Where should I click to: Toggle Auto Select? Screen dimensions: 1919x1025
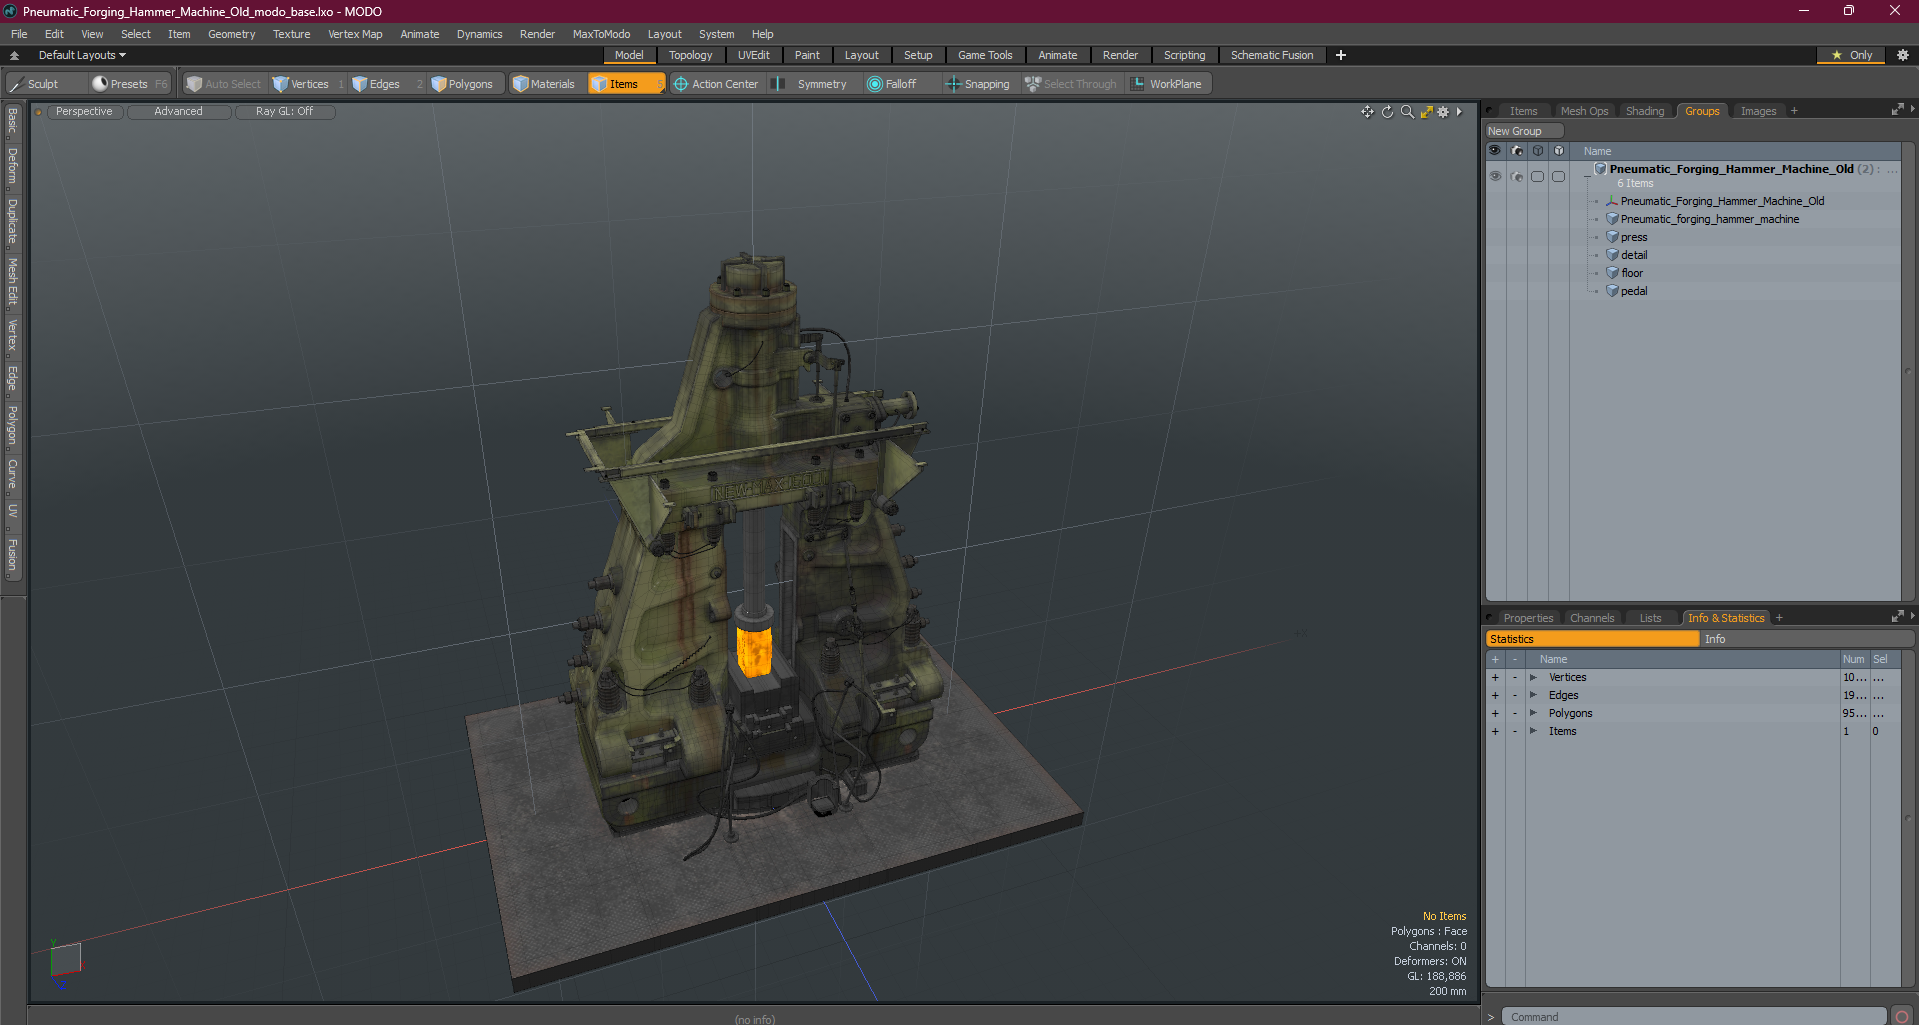click(224, 84)
